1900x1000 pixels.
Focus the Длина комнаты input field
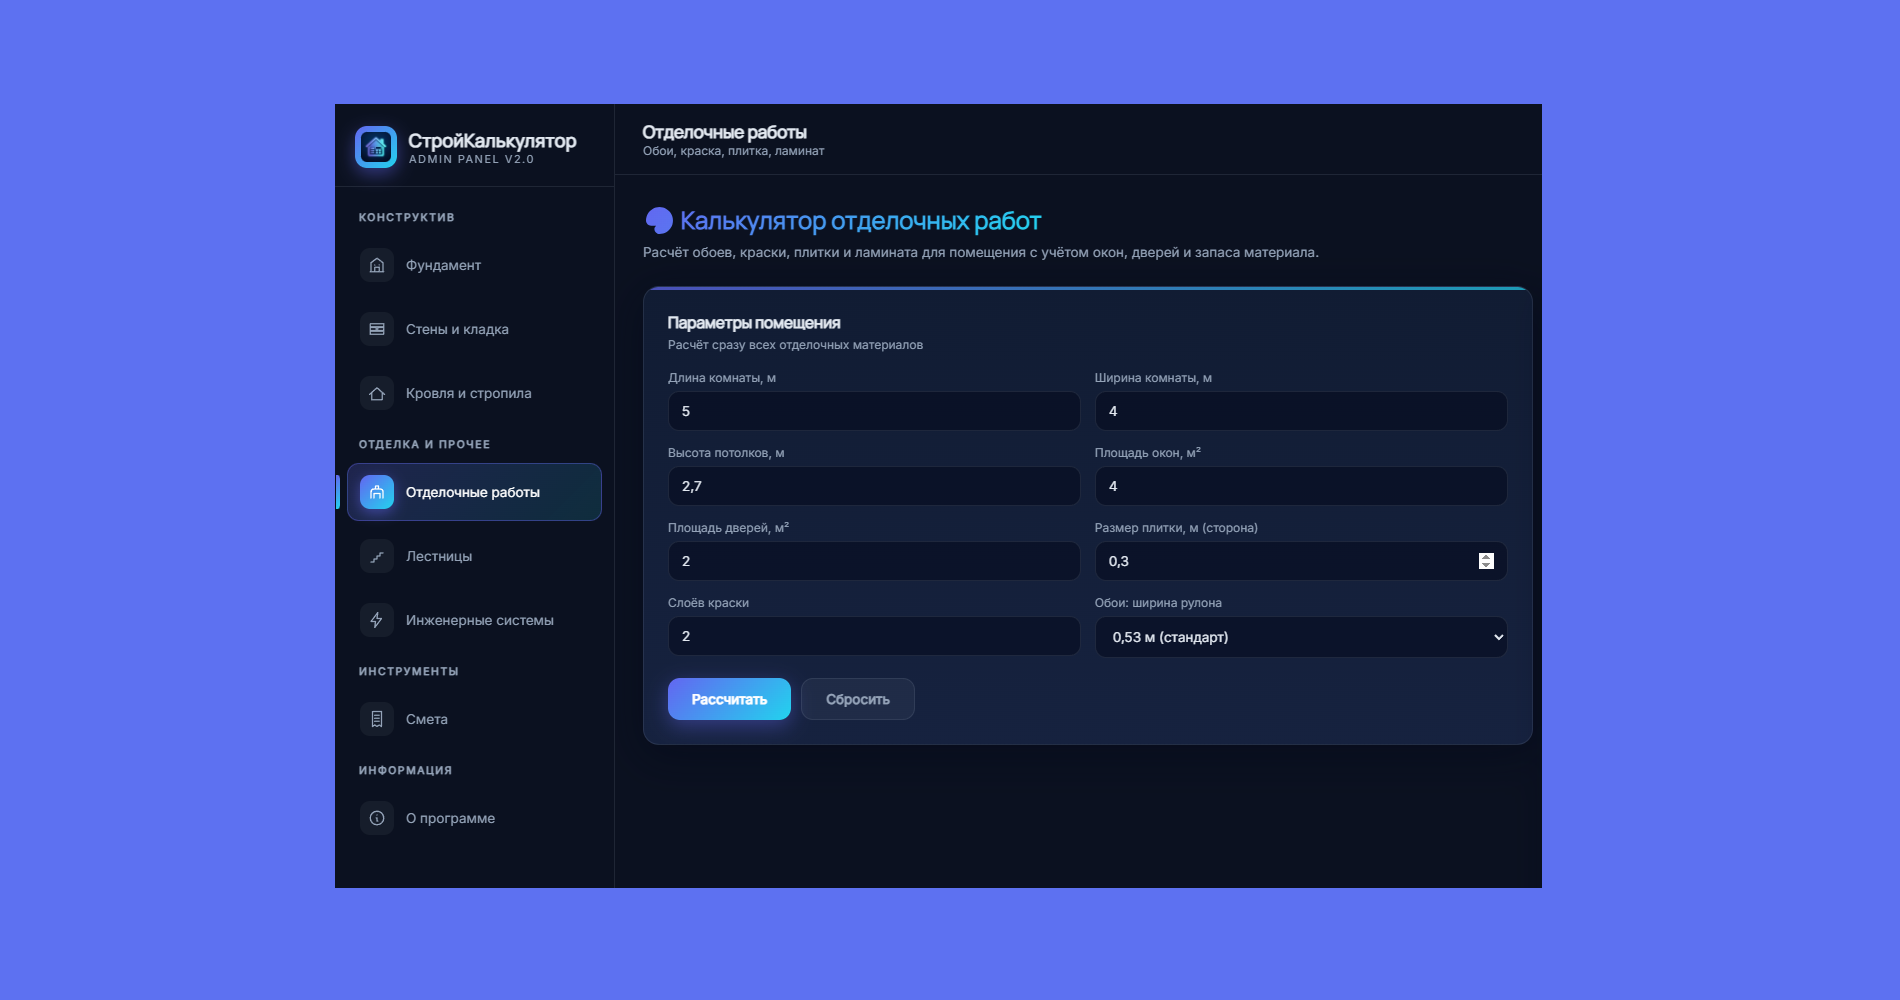[x=874, y=411]
